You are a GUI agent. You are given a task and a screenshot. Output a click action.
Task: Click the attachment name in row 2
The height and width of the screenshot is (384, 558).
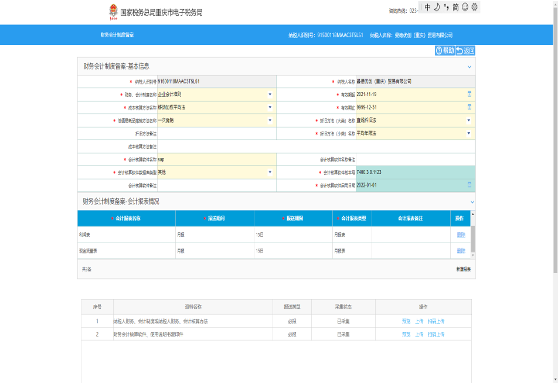tap(148, 334)
